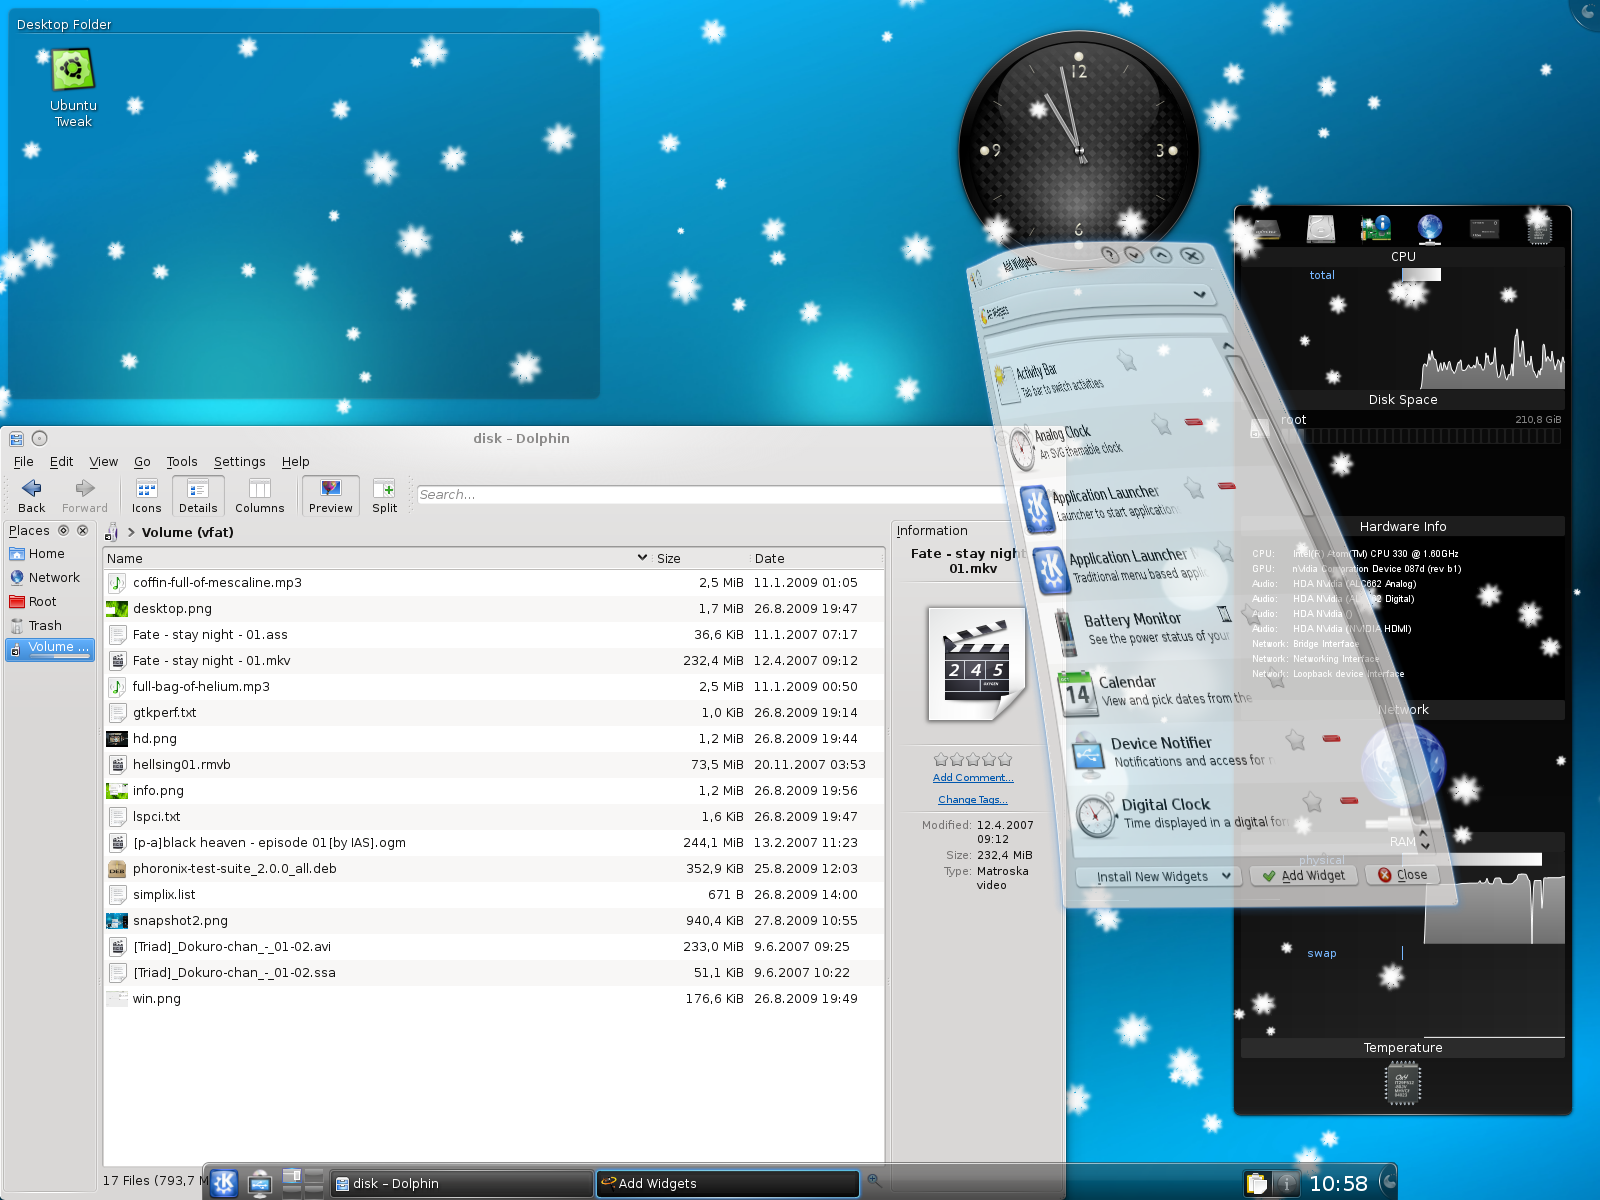The height and width of the screenshot is (1200, 1600).
Task: Select Volume entry in Places panel
Action: coord(49,648)
